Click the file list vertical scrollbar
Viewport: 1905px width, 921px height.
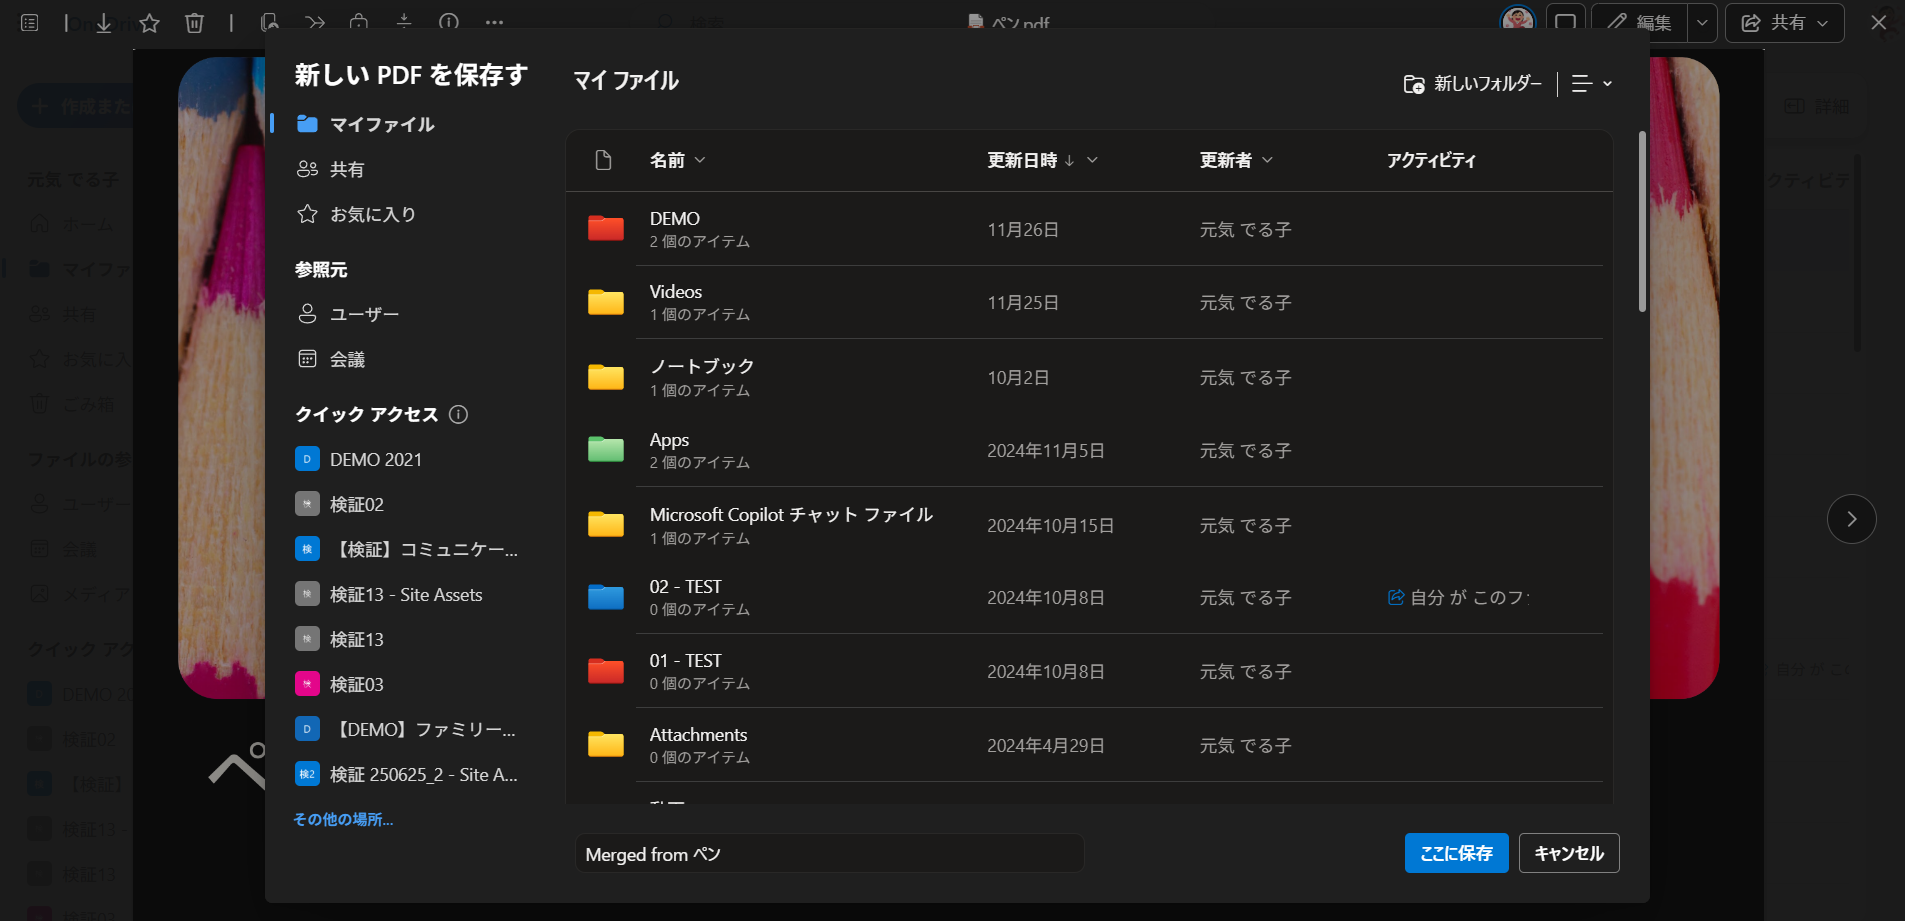1642,222
